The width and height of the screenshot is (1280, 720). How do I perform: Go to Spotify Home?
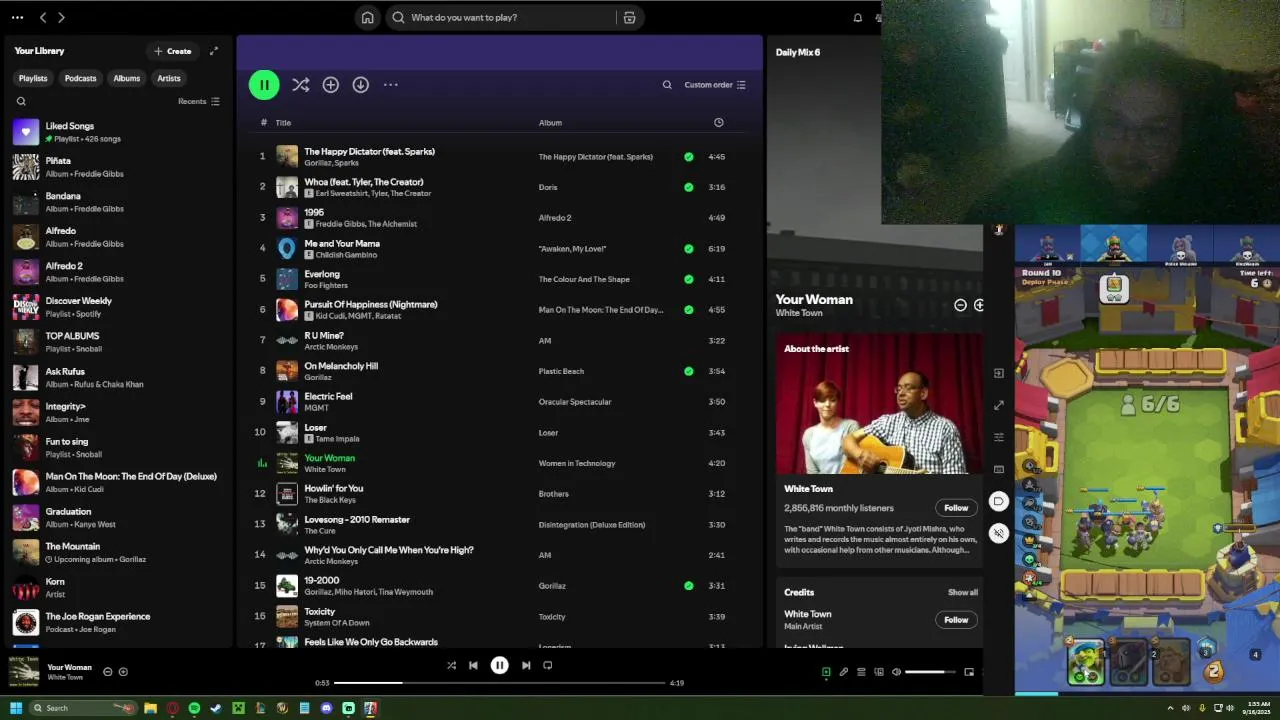(368, 17)
